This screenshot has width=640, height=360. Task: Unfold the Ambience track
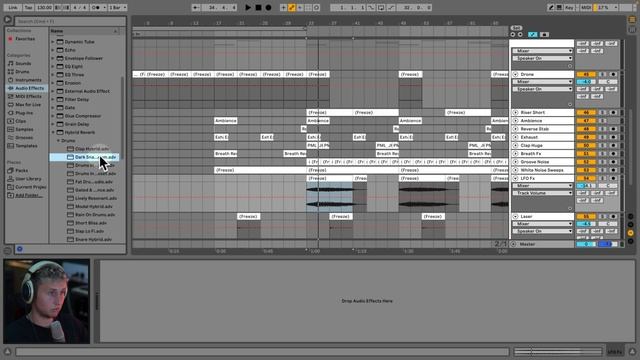pyautogui.click(x=516, y=121)
